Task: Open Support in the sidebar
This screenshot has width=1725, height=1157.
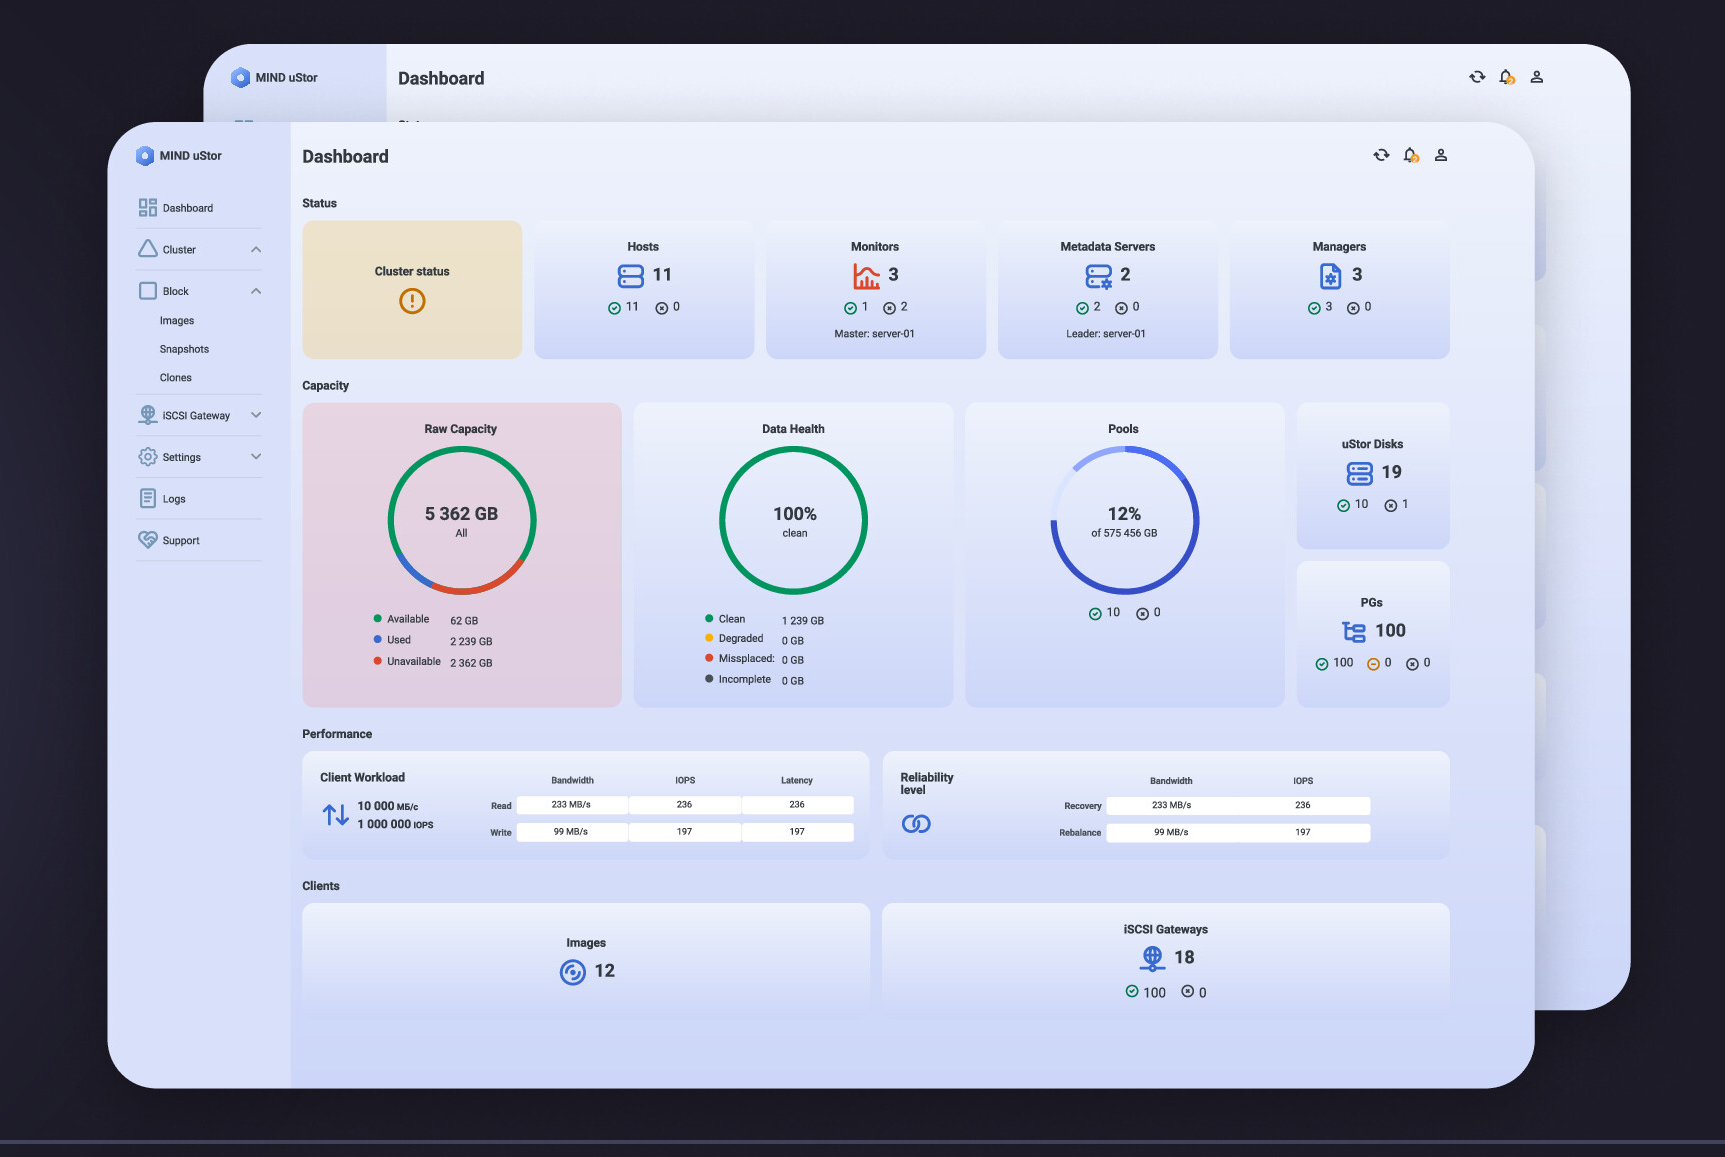Action: tap(181, 541)
